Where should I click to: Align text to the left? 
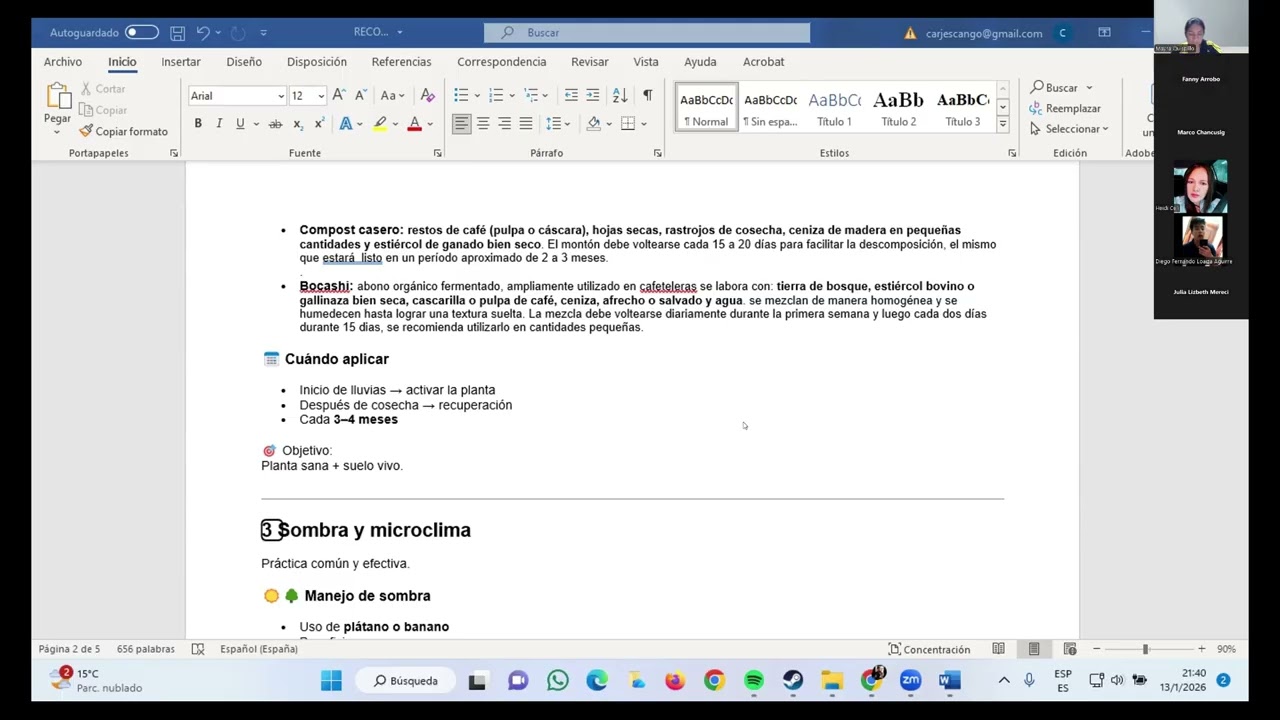[x=461, y=124]
